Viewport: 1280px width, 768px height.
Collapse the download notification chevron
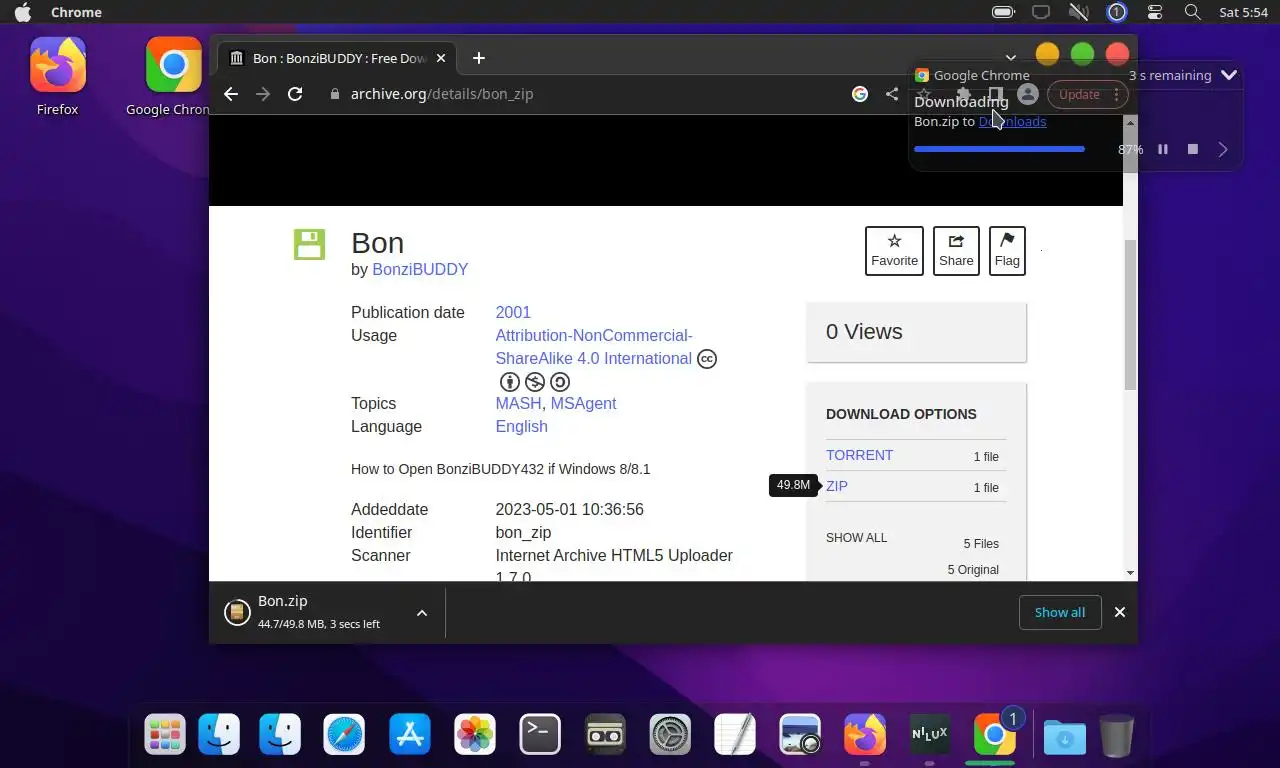[1229, 75]
